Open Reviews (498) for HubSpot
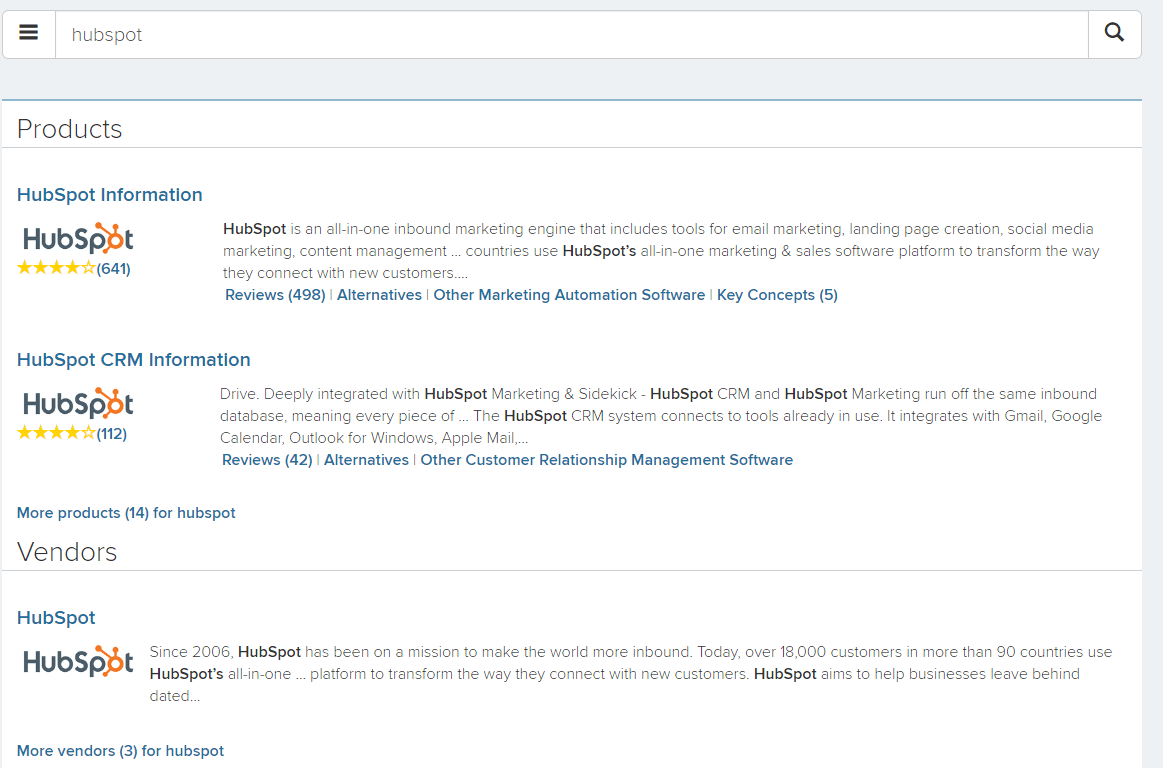This screenshot has height=768, width=1163. pos(275,295)
